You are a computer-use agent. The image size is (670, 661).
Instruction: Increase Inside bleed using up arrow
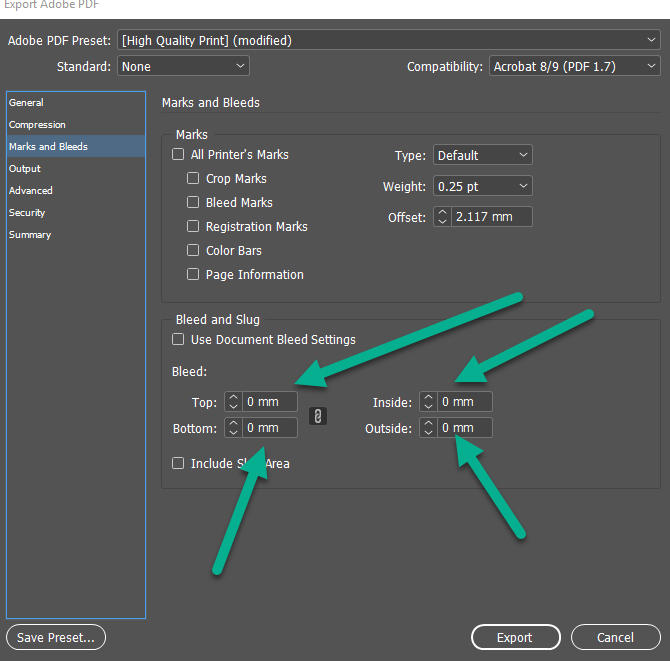pos(428,397)
